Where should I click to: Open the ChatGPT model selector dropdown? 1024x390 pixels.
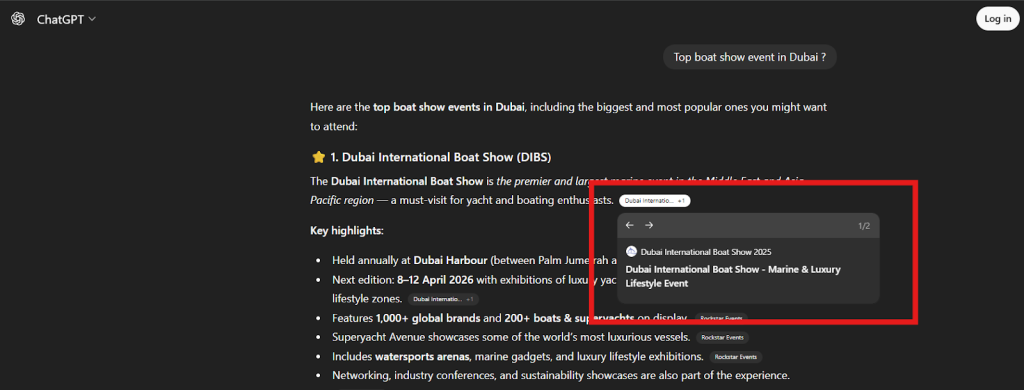(67, 19)
